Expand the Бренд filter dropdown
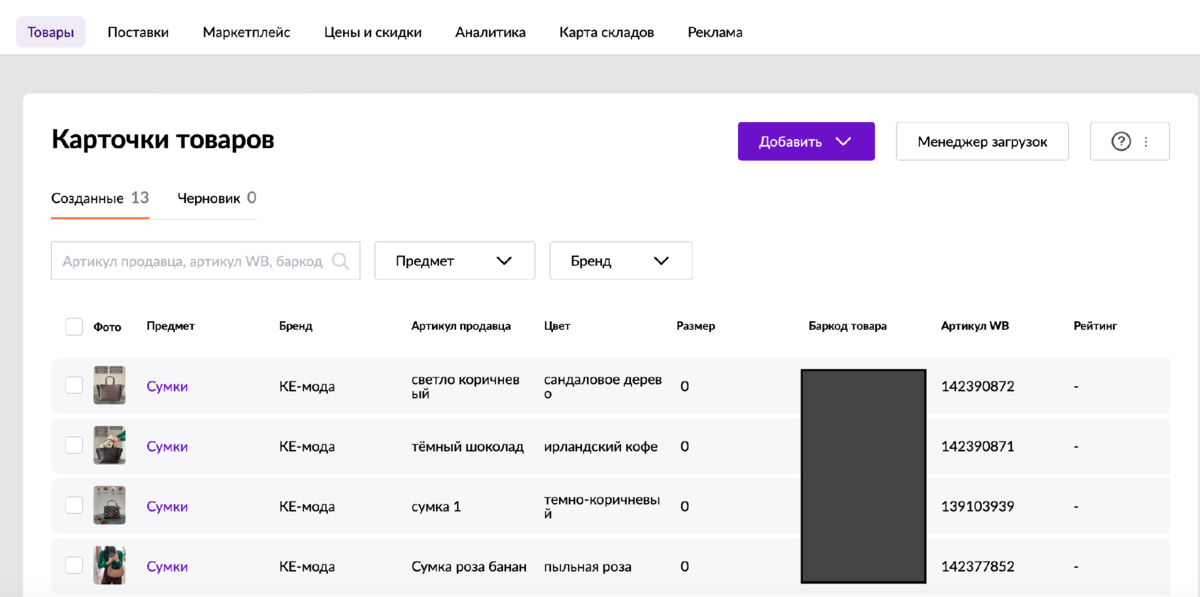This screenshot has height=597, width=1200. 620,261
